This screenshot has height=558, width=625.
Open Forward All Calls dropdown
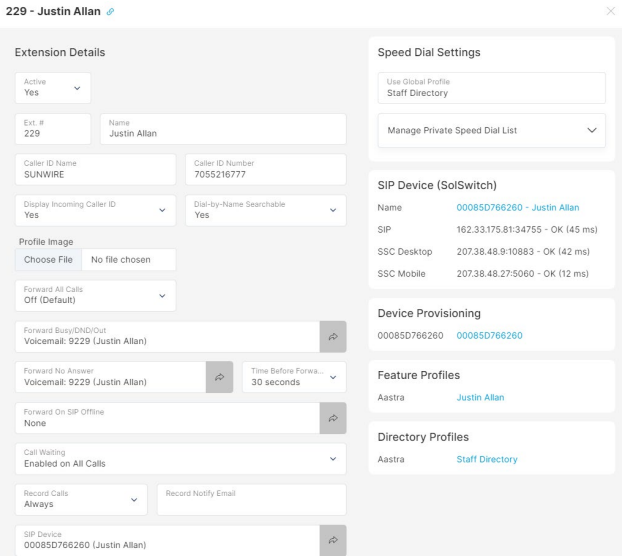tap(95, 296)
